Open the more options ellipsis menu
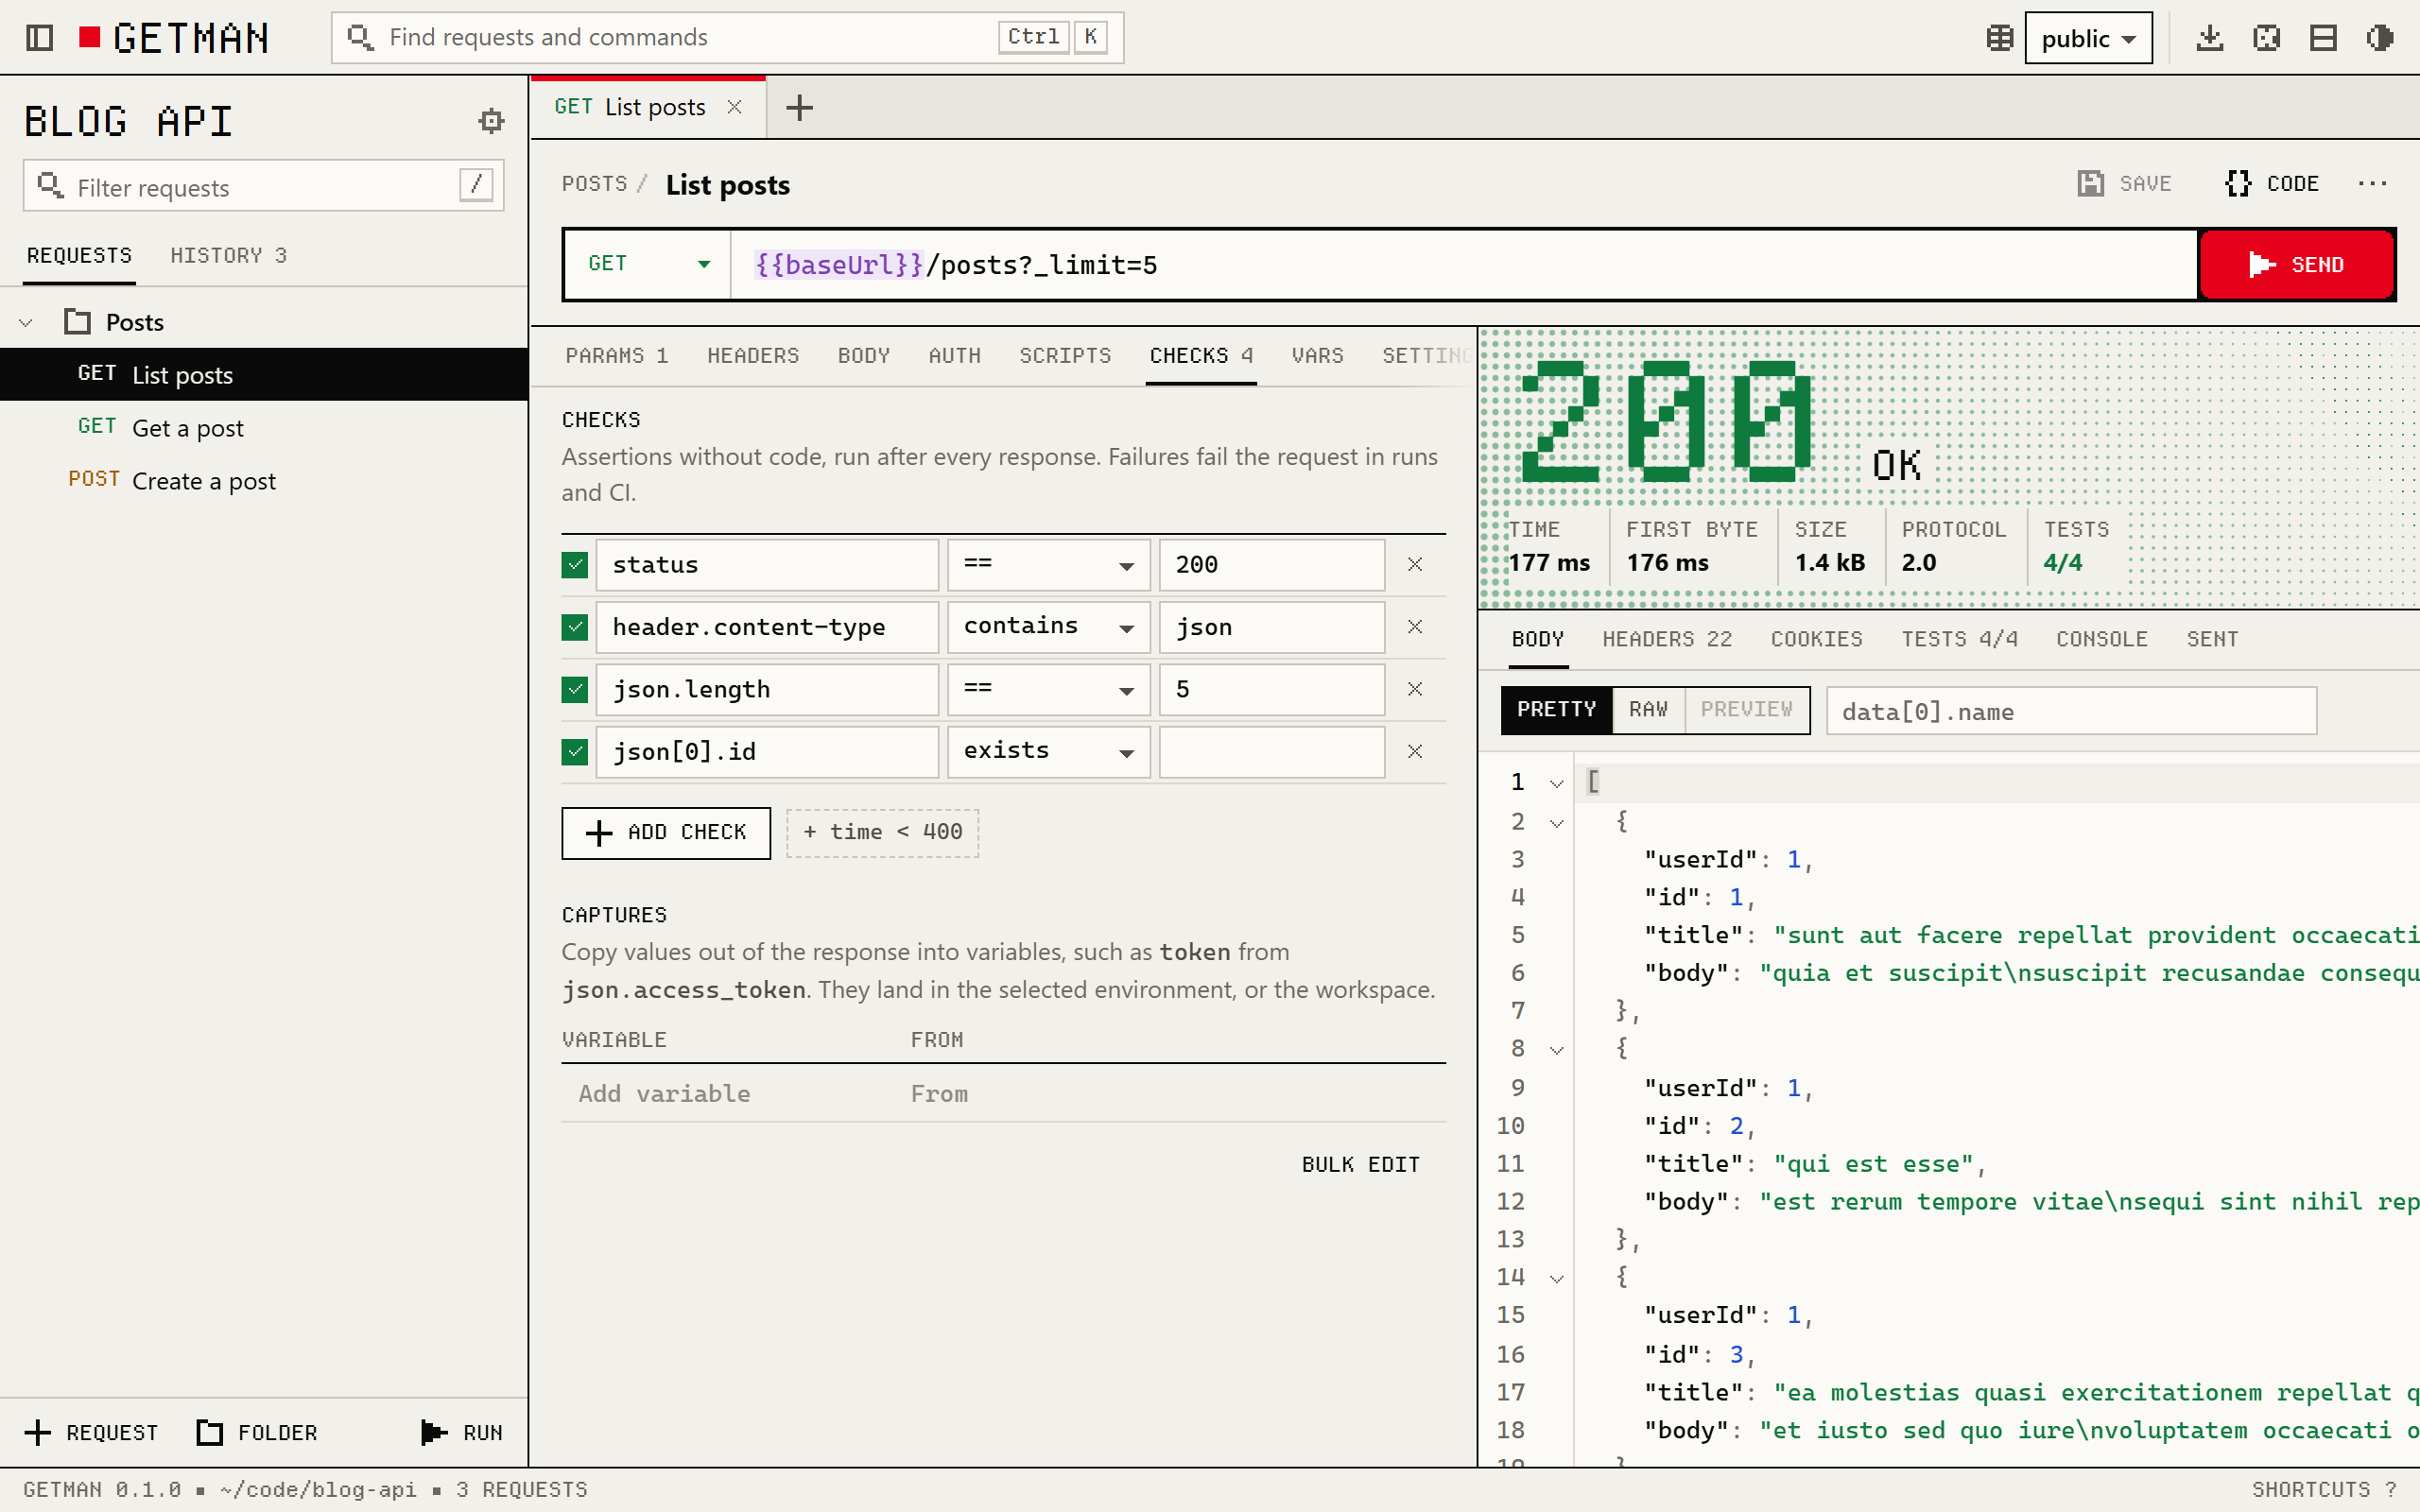 click(2372, 184)
